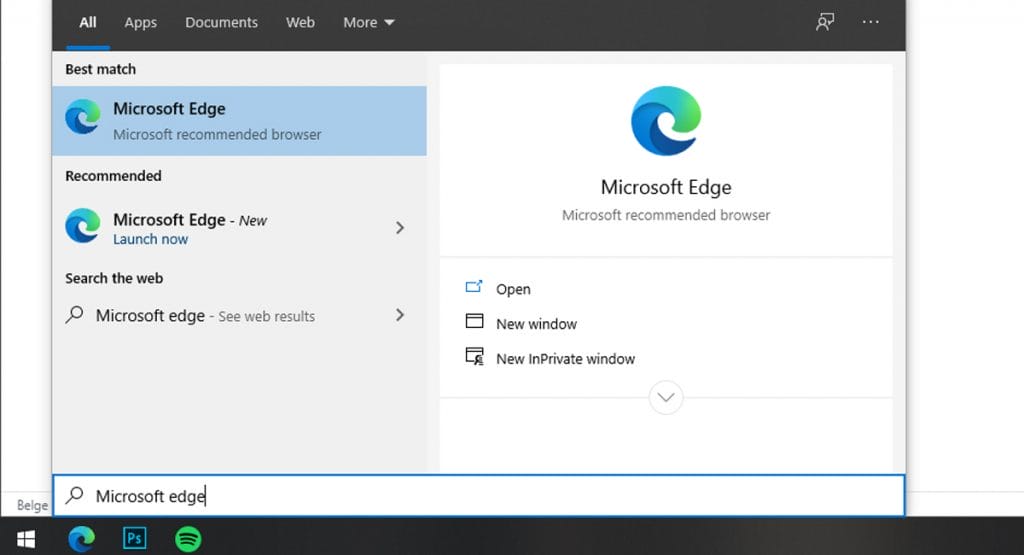Switch to the Documents tab
This screenshot has width=1024, height=555.
tap(221, 23)
